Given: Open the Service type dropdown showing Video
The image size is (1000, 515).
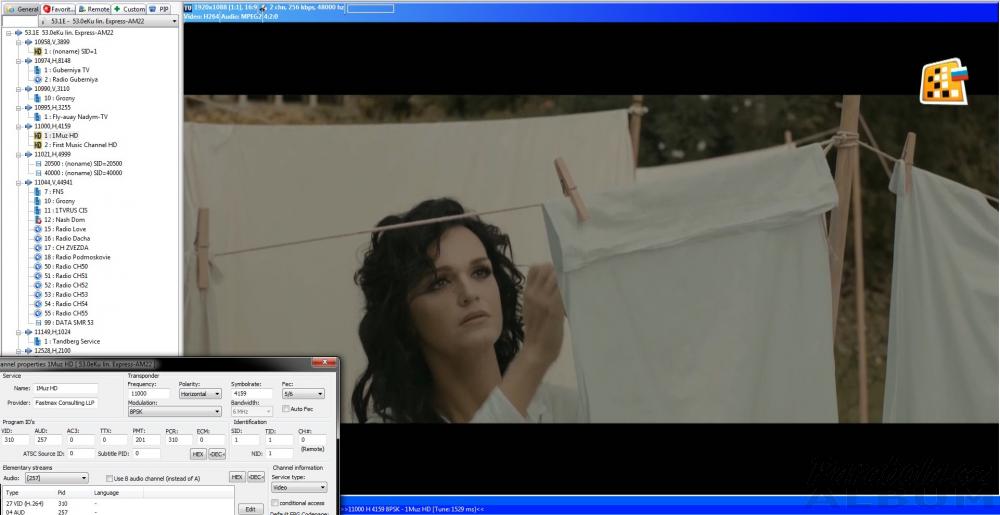Looking at the screenshot, I should (299, 488).
